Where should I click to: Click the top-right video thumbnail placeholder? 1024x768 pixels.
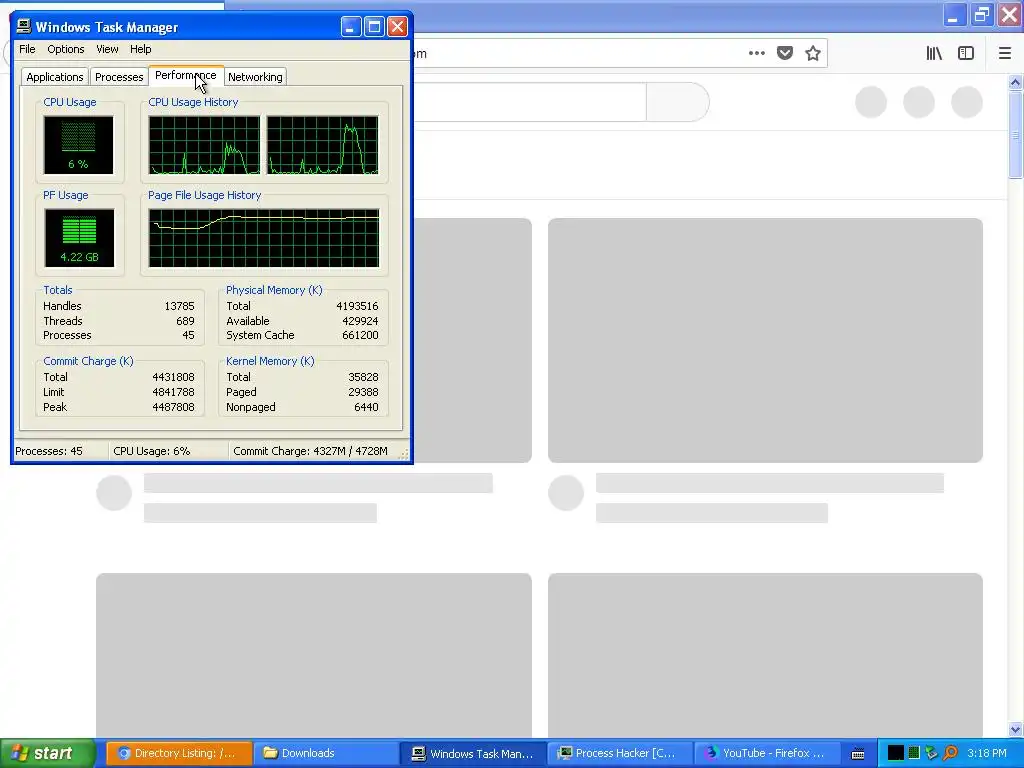(x=765, y=340)
